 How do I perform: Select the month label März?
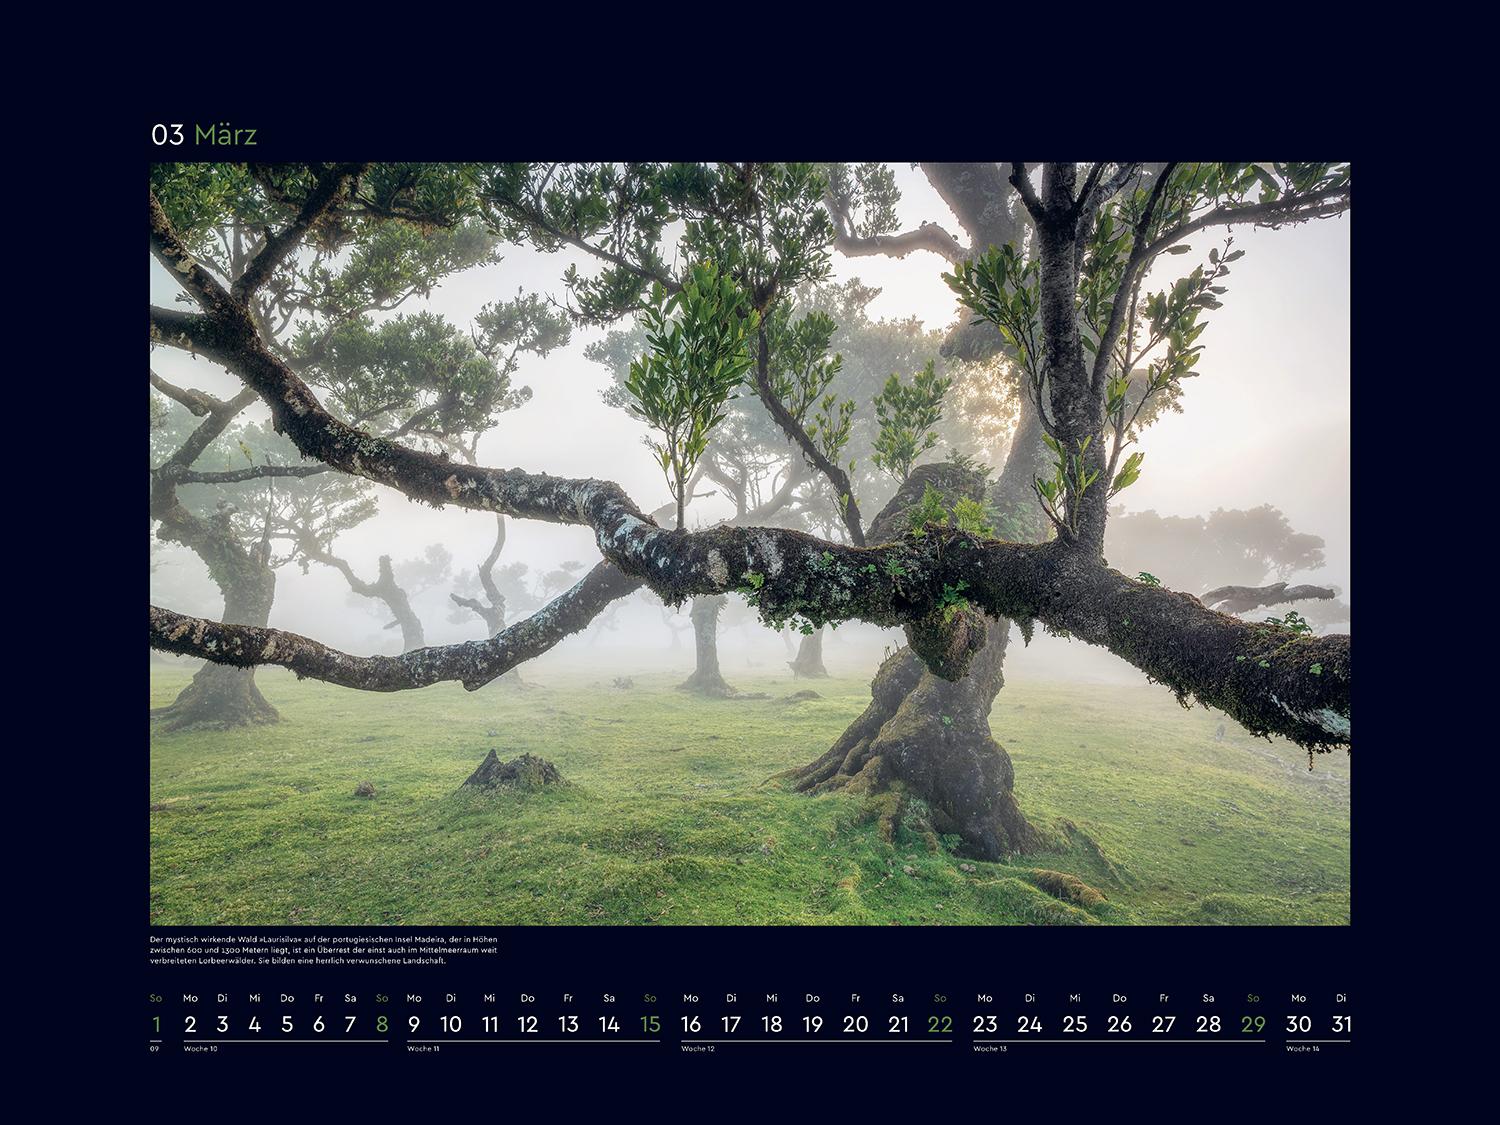click(228, 133)
